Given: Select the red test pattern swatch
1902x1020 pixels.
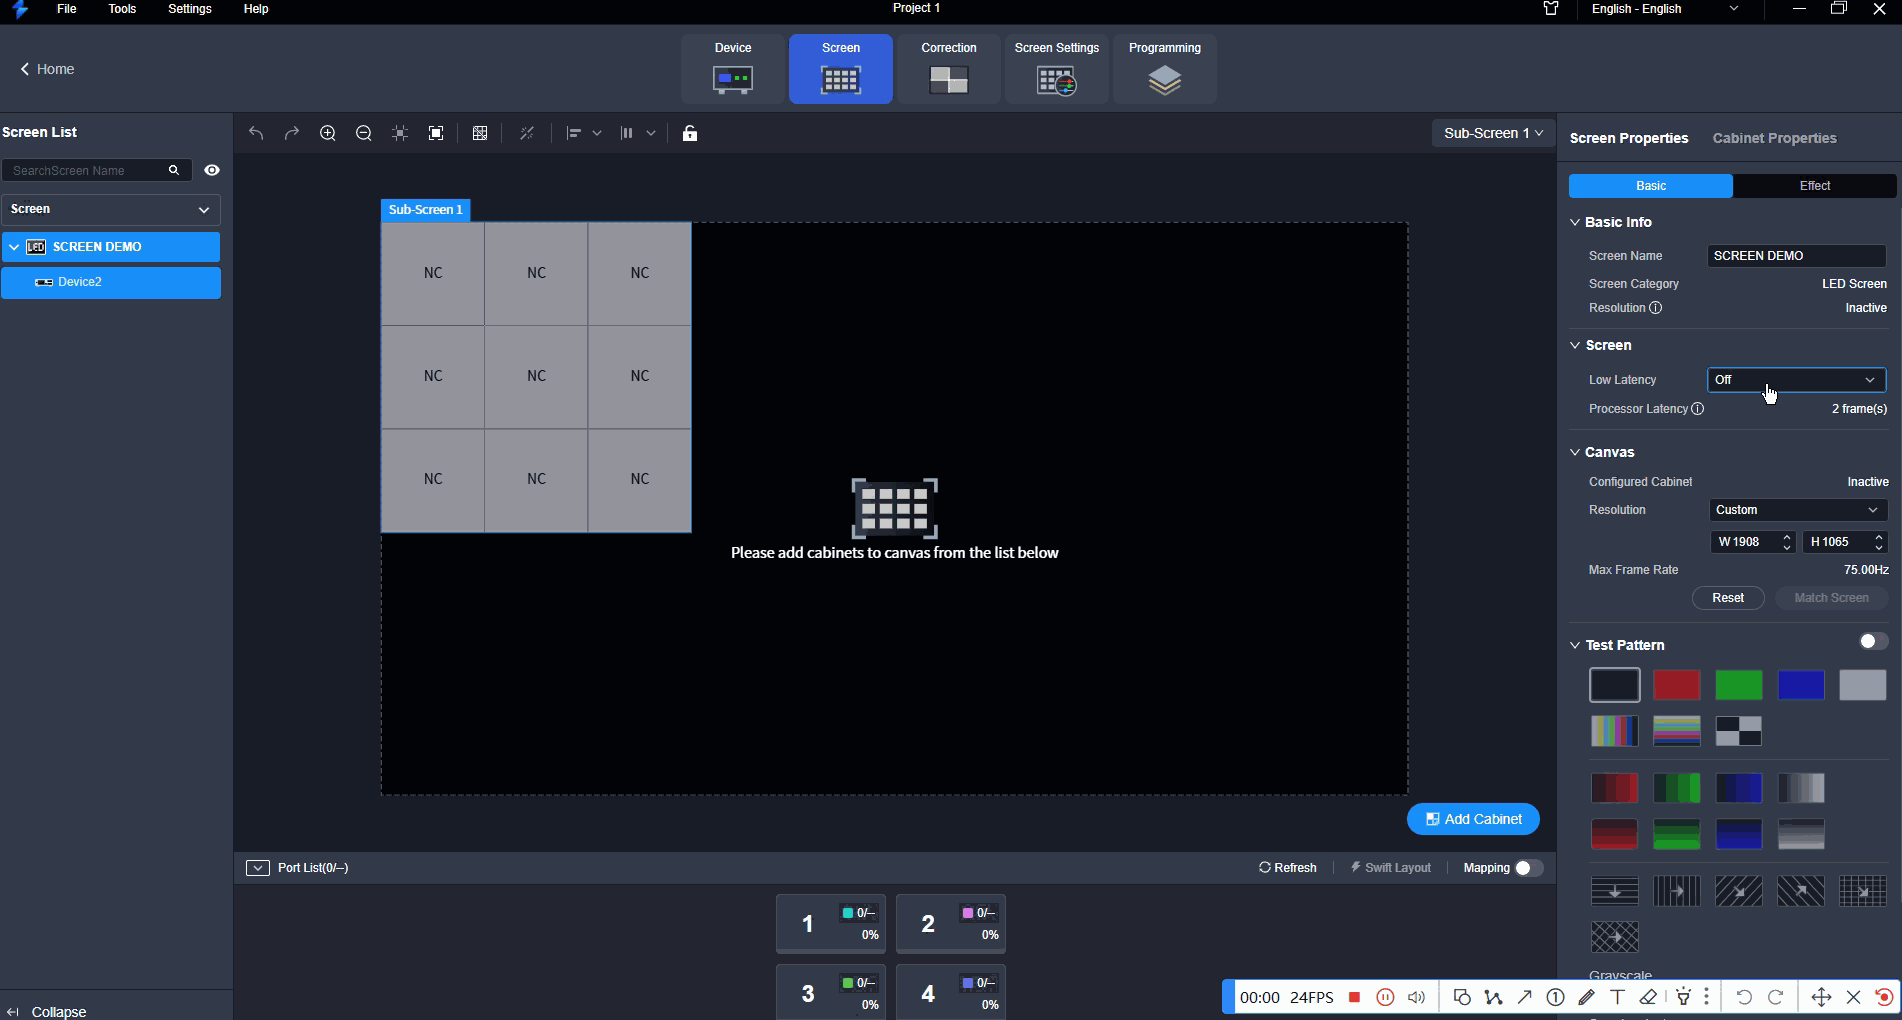Looking at the screenshot, I should click(x=1677, y=685).
